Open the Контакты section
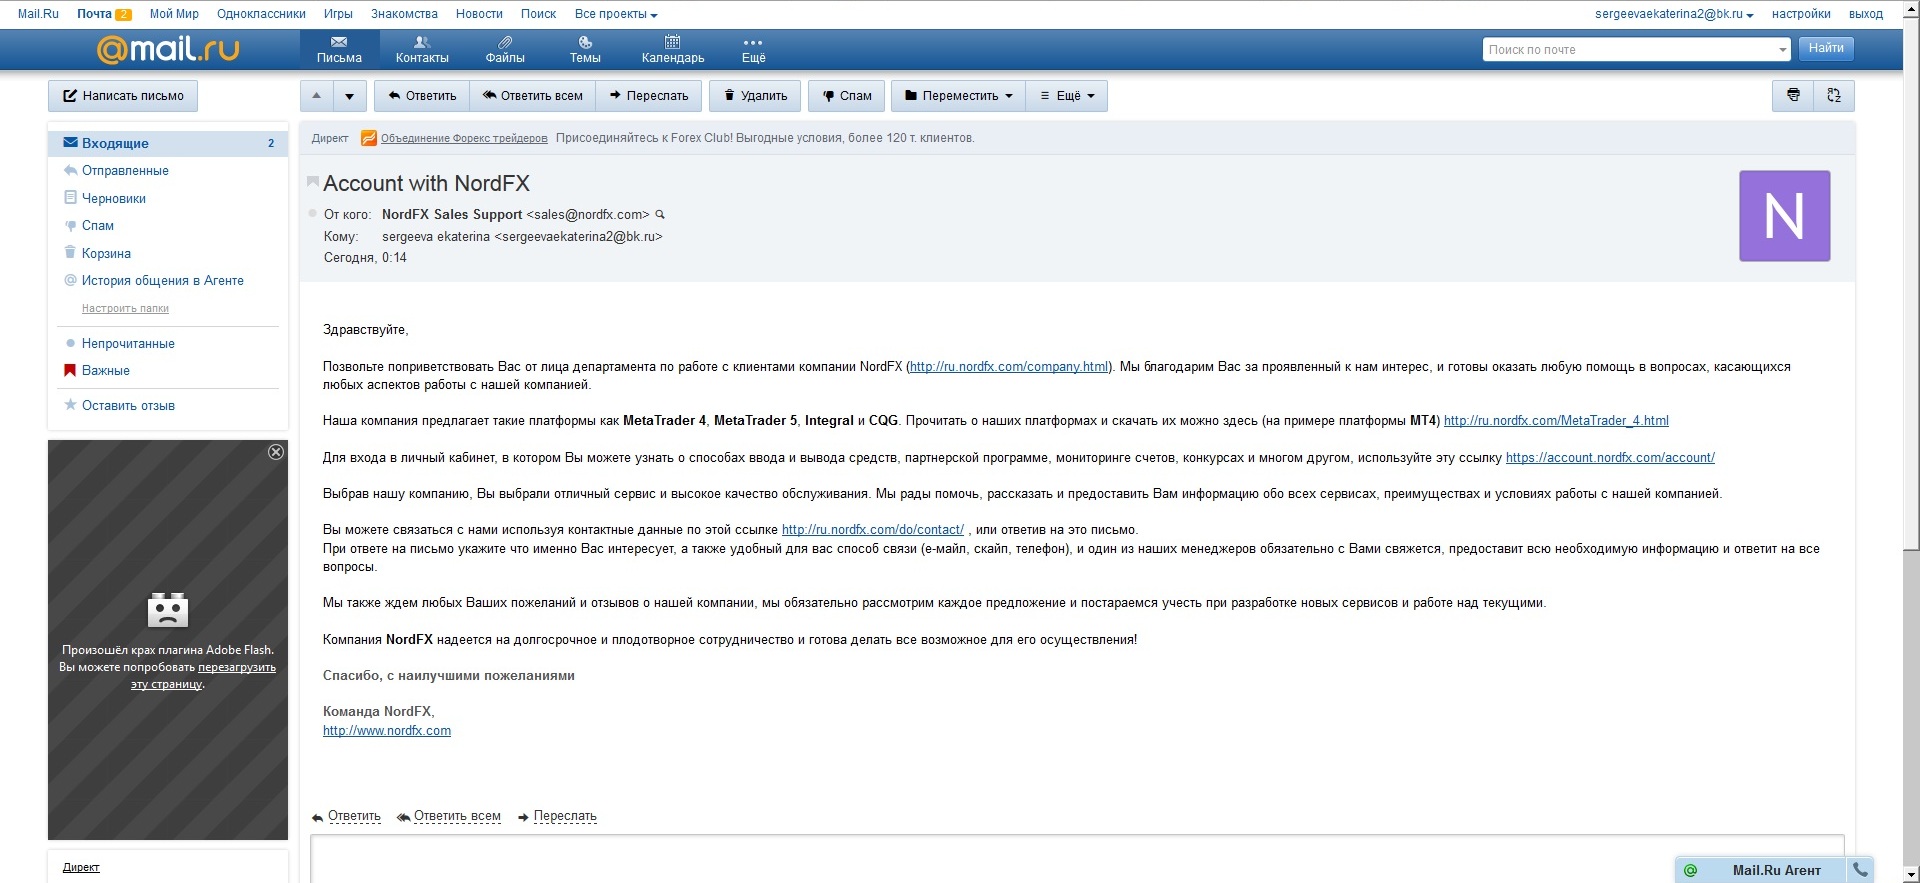The image size is (1920, 883). 422,49
